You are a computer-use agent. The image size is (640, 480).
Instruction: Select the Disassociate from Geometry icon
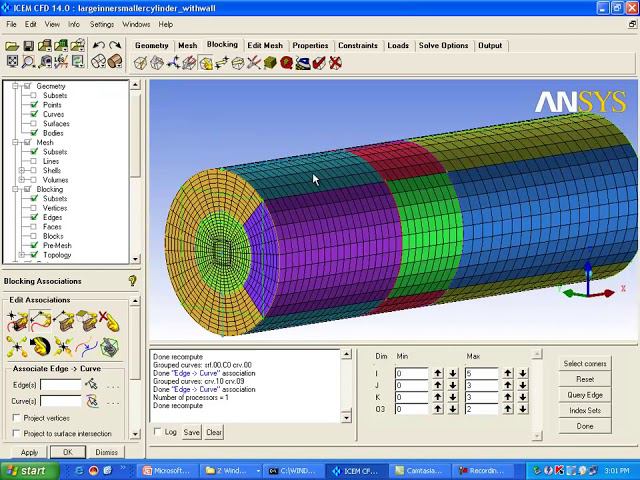coord(109,321)
